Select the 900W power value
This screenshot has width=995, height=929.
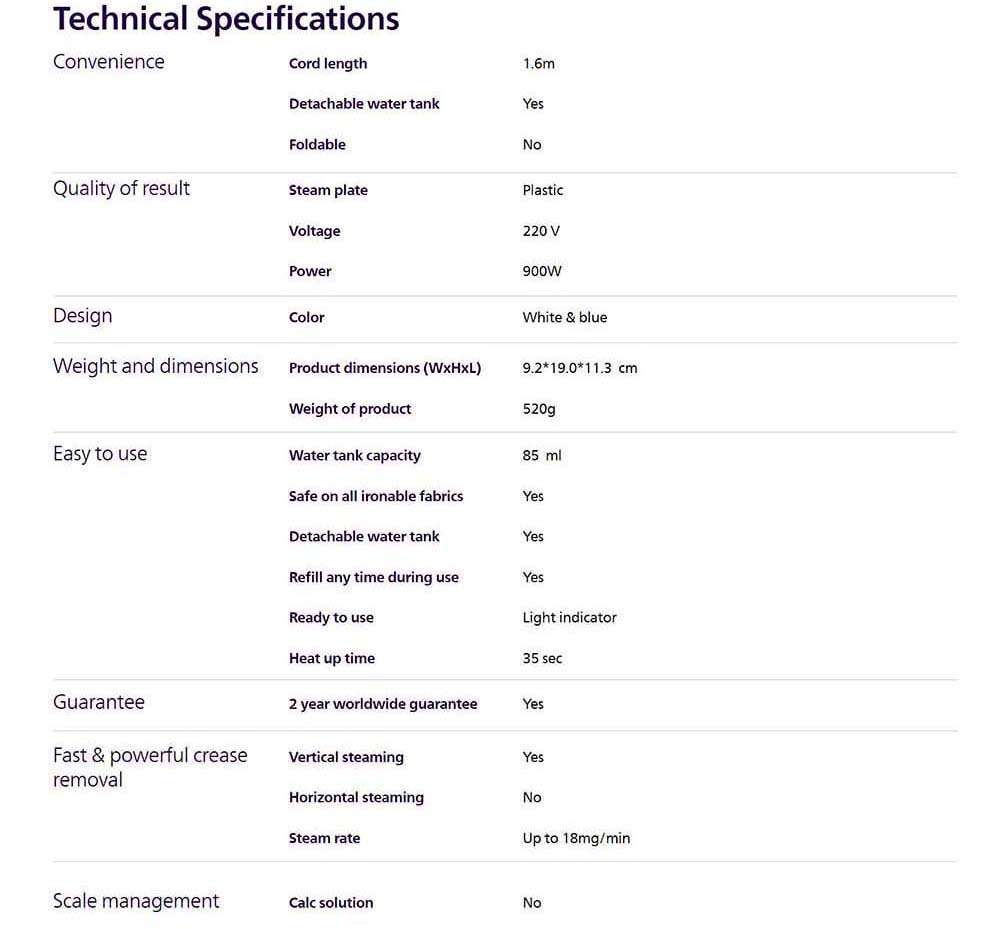point(542,272)
